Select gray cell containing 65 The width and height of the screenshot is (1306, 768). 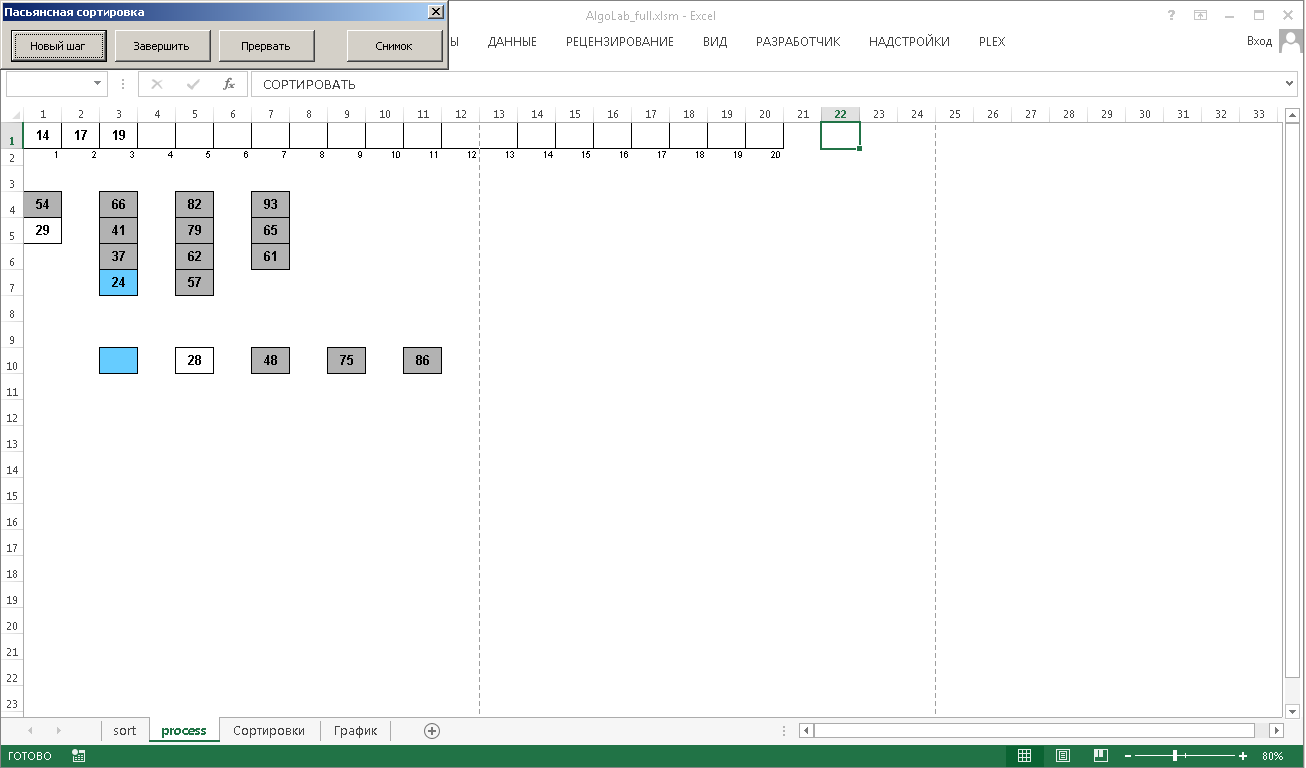click(270, 230)
